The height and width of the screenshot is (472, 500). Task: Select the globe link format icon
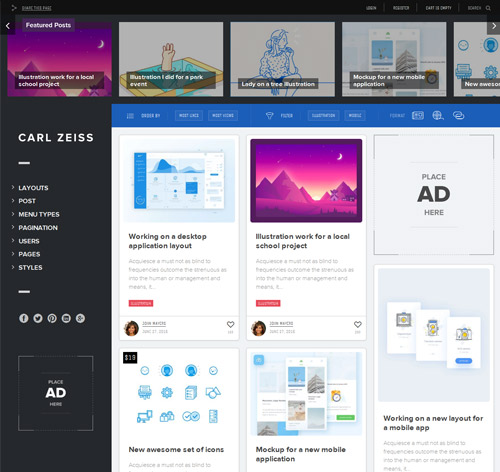(x=438, y=115)
